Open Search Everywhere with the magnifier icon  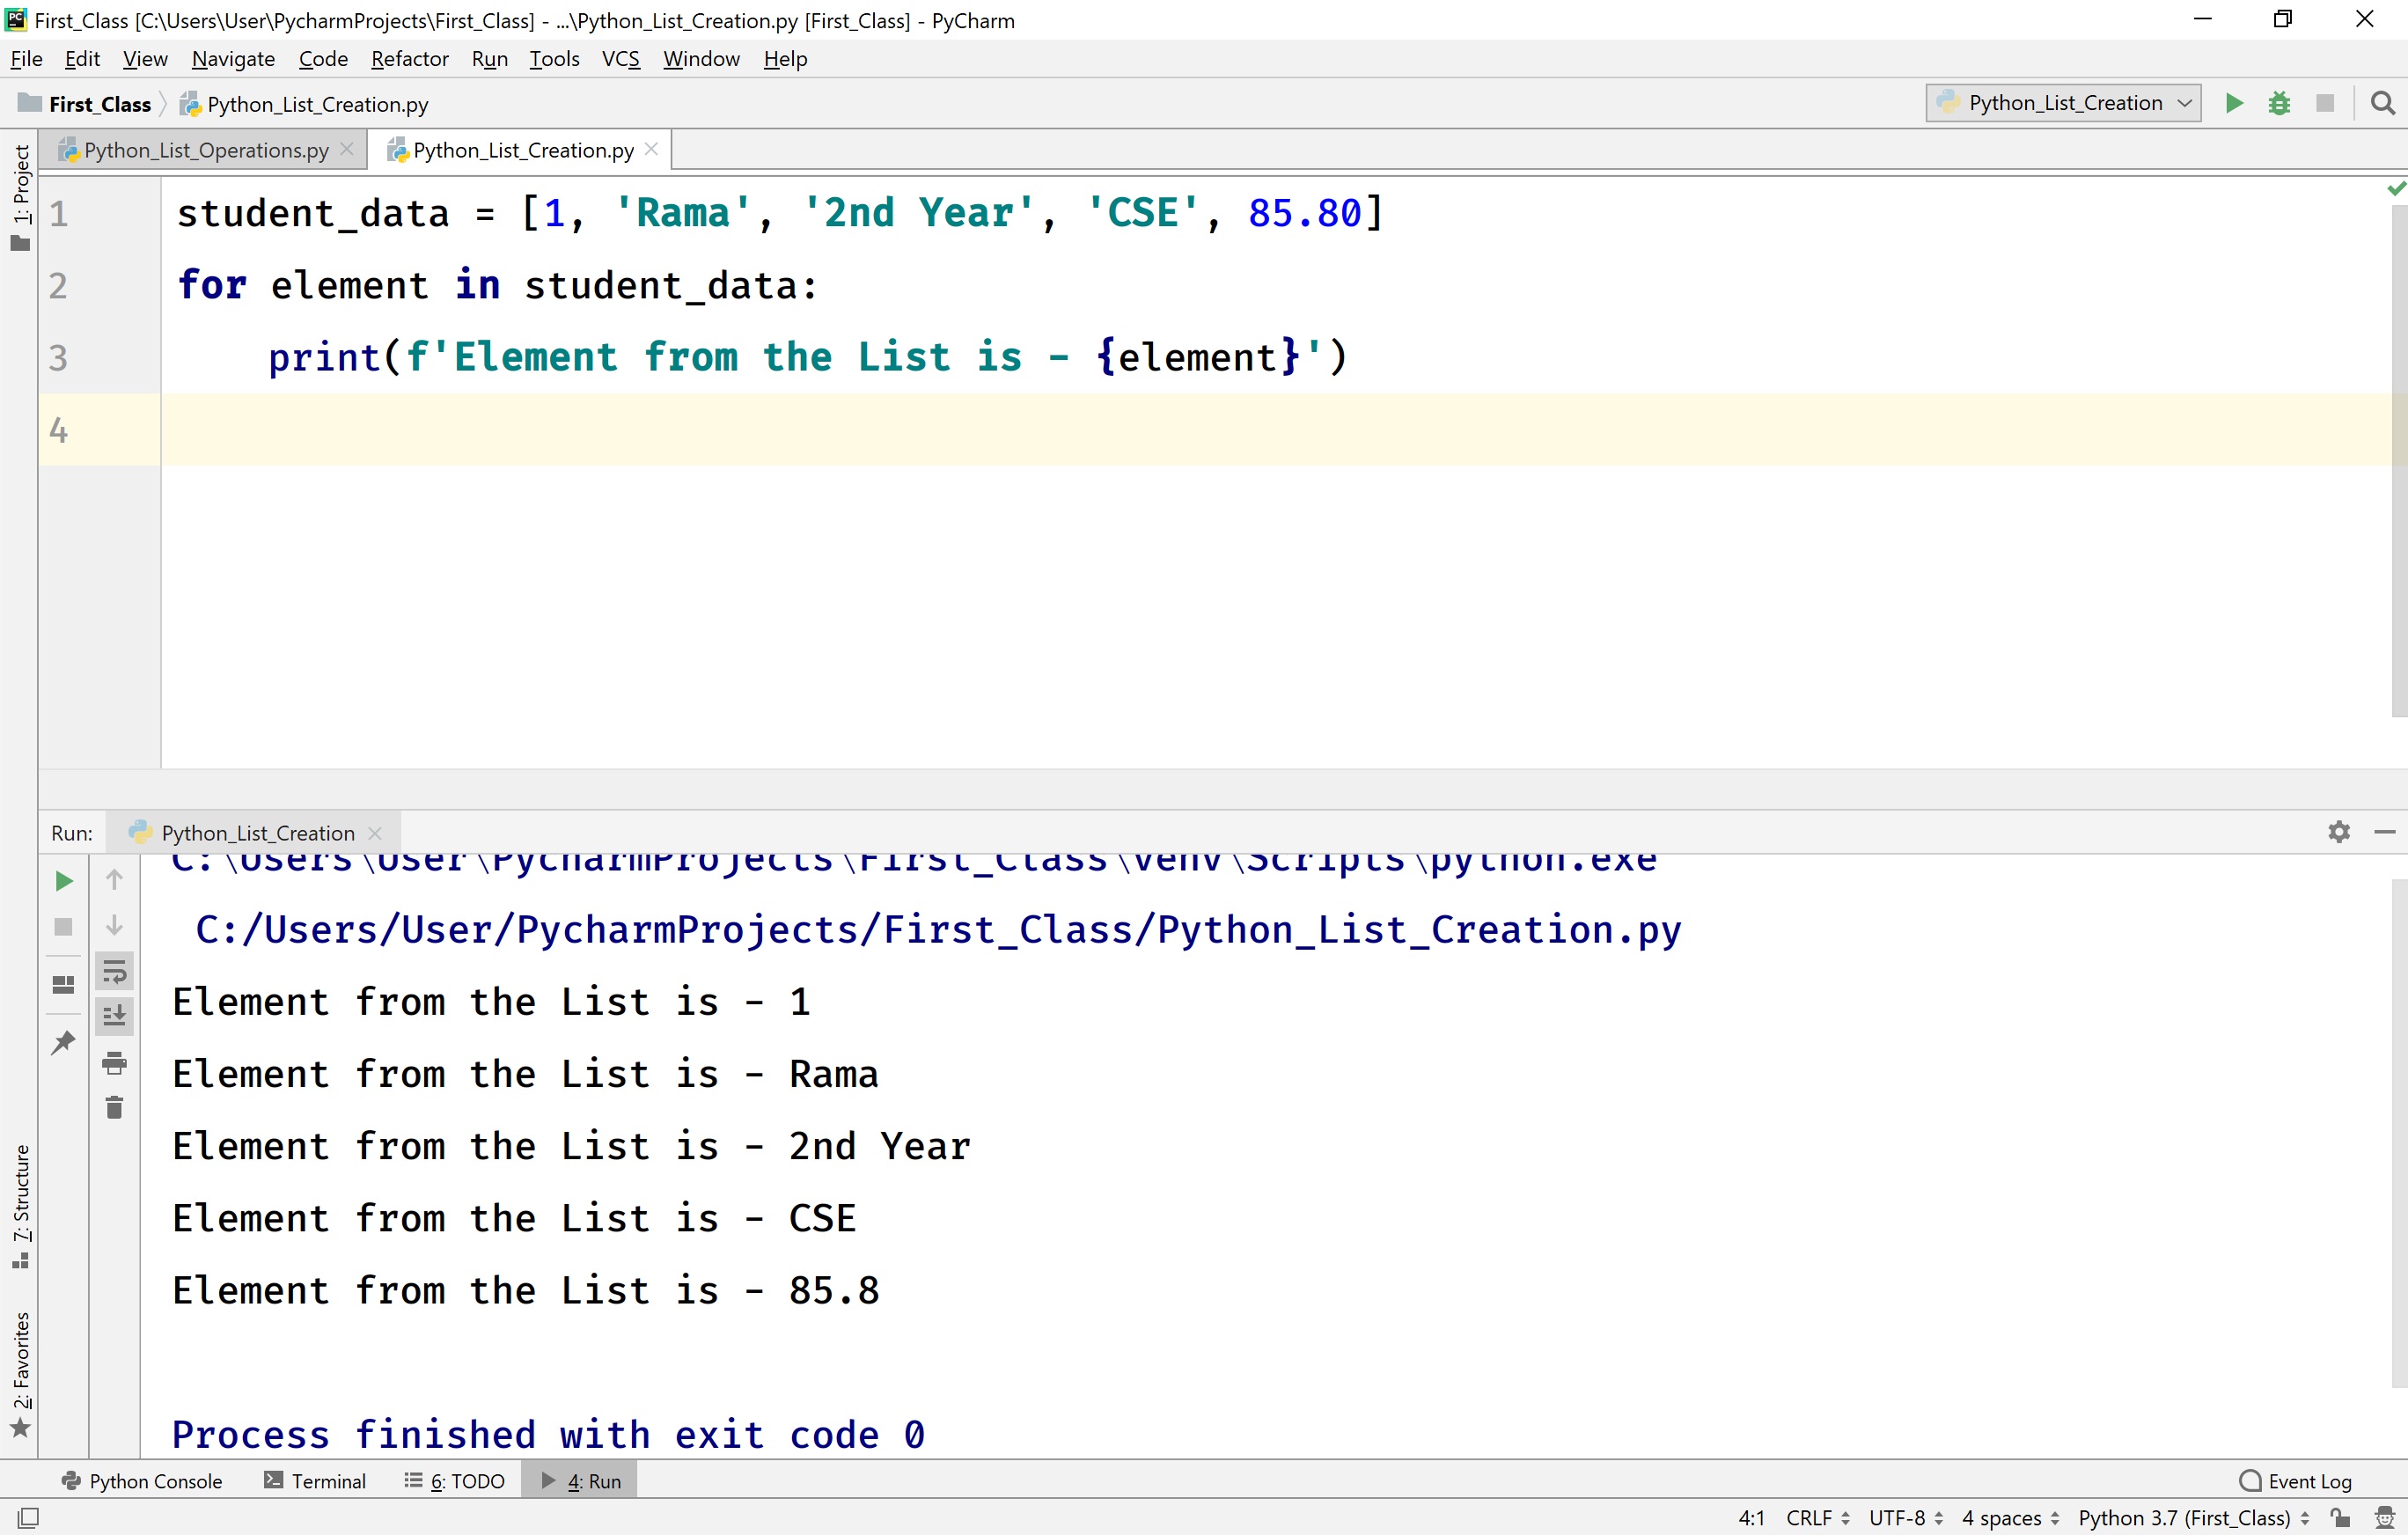click(2383, 103)
